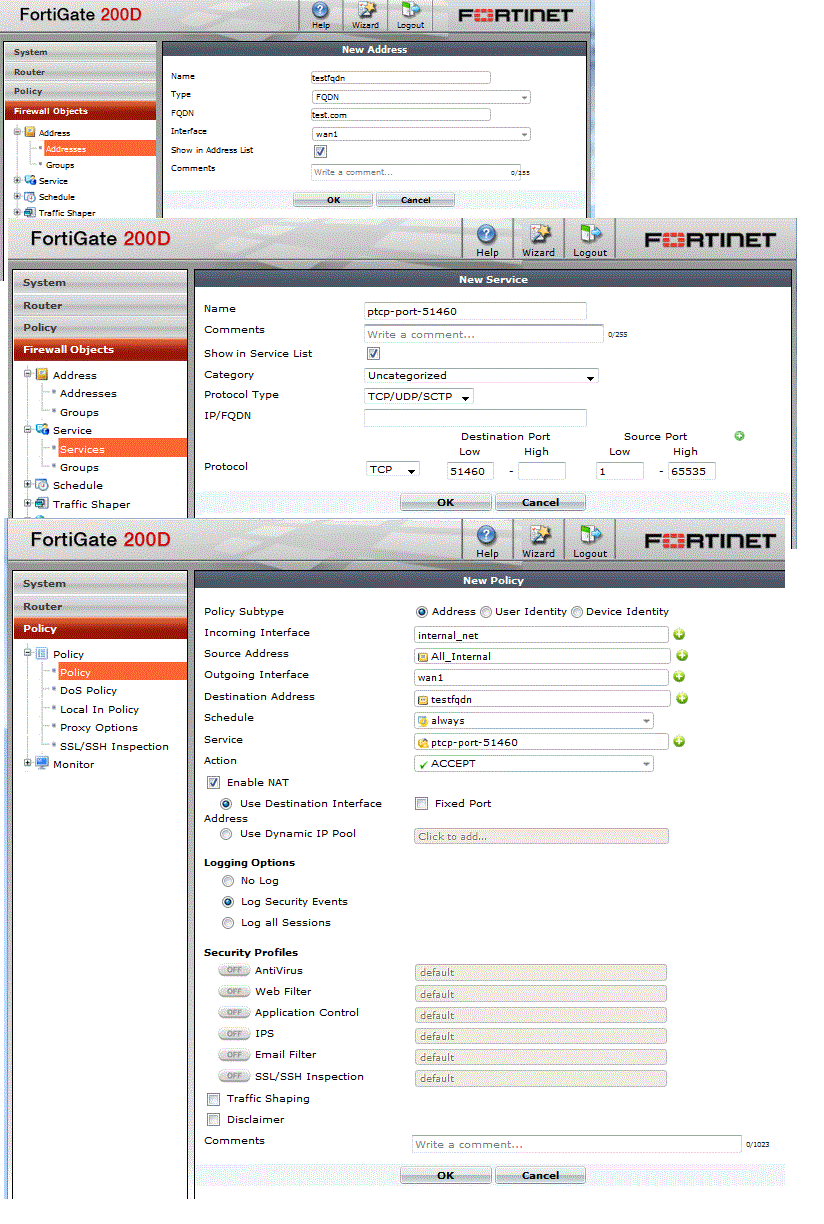Image resolution: width=824 pixels, height=1224 pixels.
Task: Open Type dropdown showing FQDN
Action: point(420,97)
